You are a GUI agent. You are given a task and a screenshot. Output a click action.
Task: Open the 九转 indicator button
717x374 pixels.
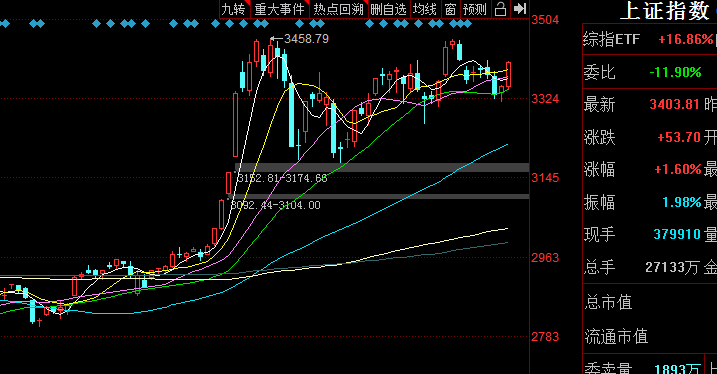[235, 9]
